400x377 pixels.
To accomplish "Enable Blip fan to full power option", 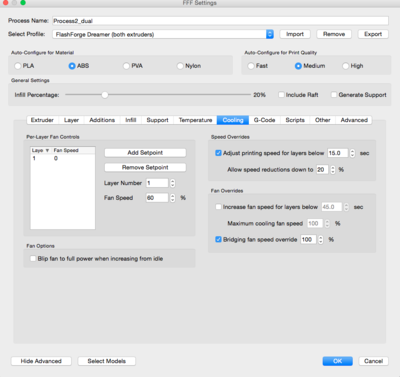I will [33, 259].
